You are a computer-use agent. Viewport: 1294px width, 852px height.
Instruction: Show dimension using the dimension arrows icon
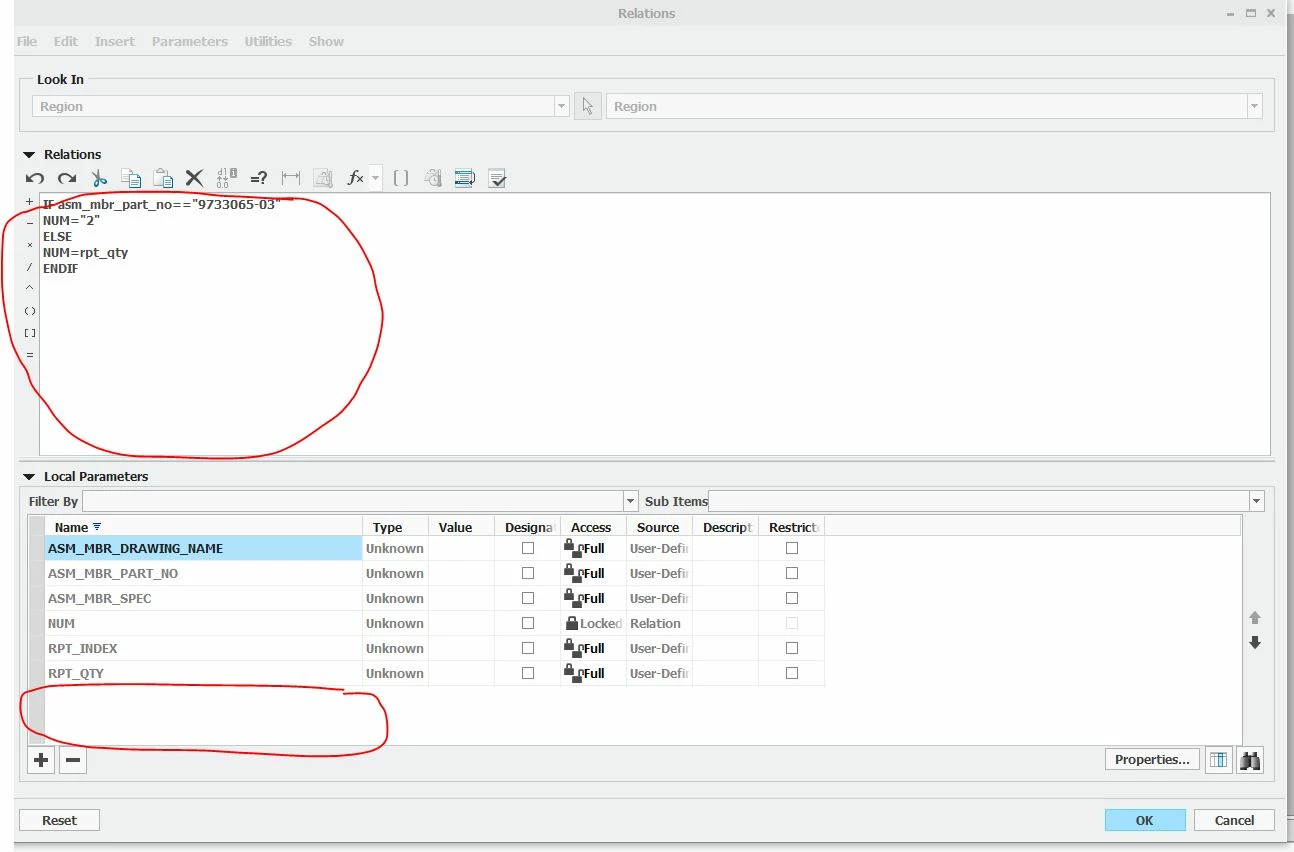point(291,178)
